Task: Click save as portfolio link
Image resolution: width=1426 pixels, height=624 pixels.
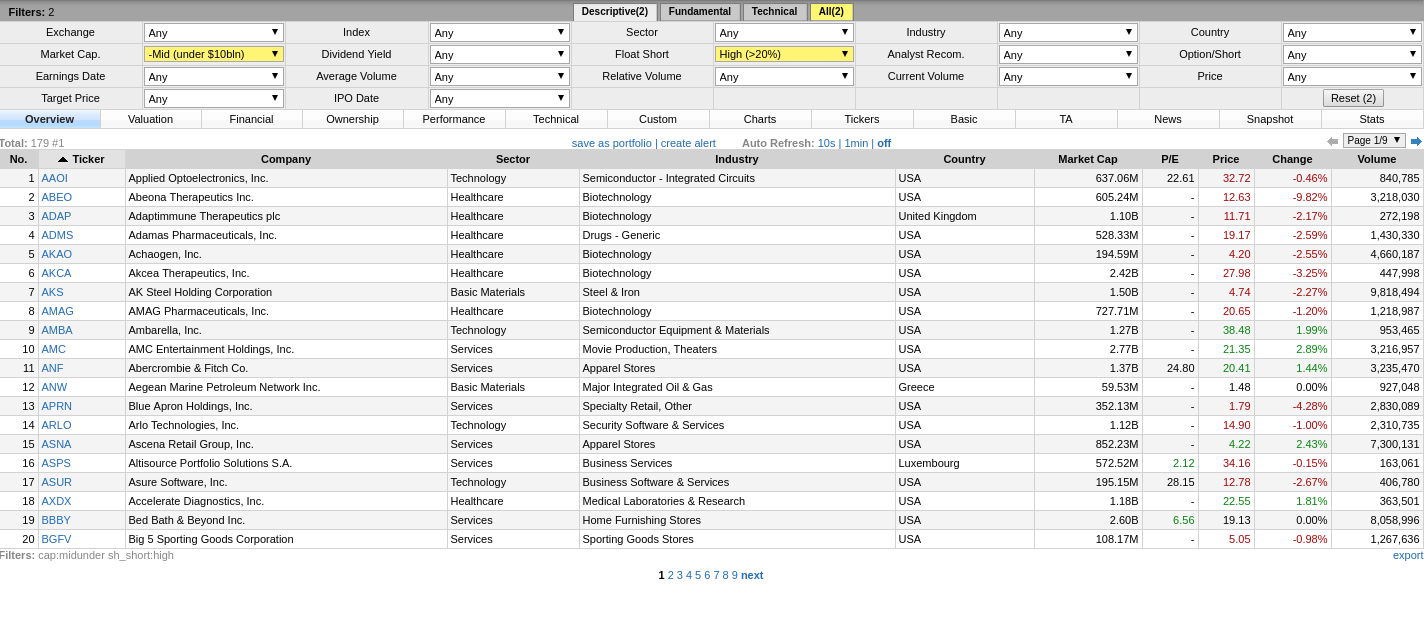Action: tap(611, 143)
